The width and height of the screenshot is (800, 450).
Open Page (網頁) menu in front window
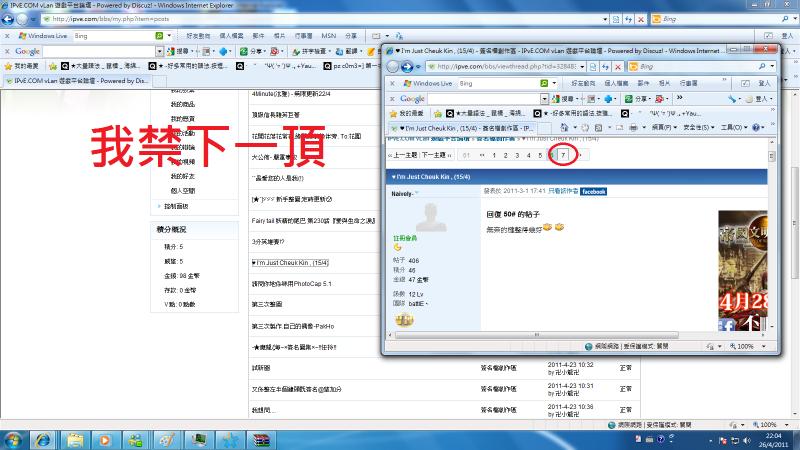(664, 128)
